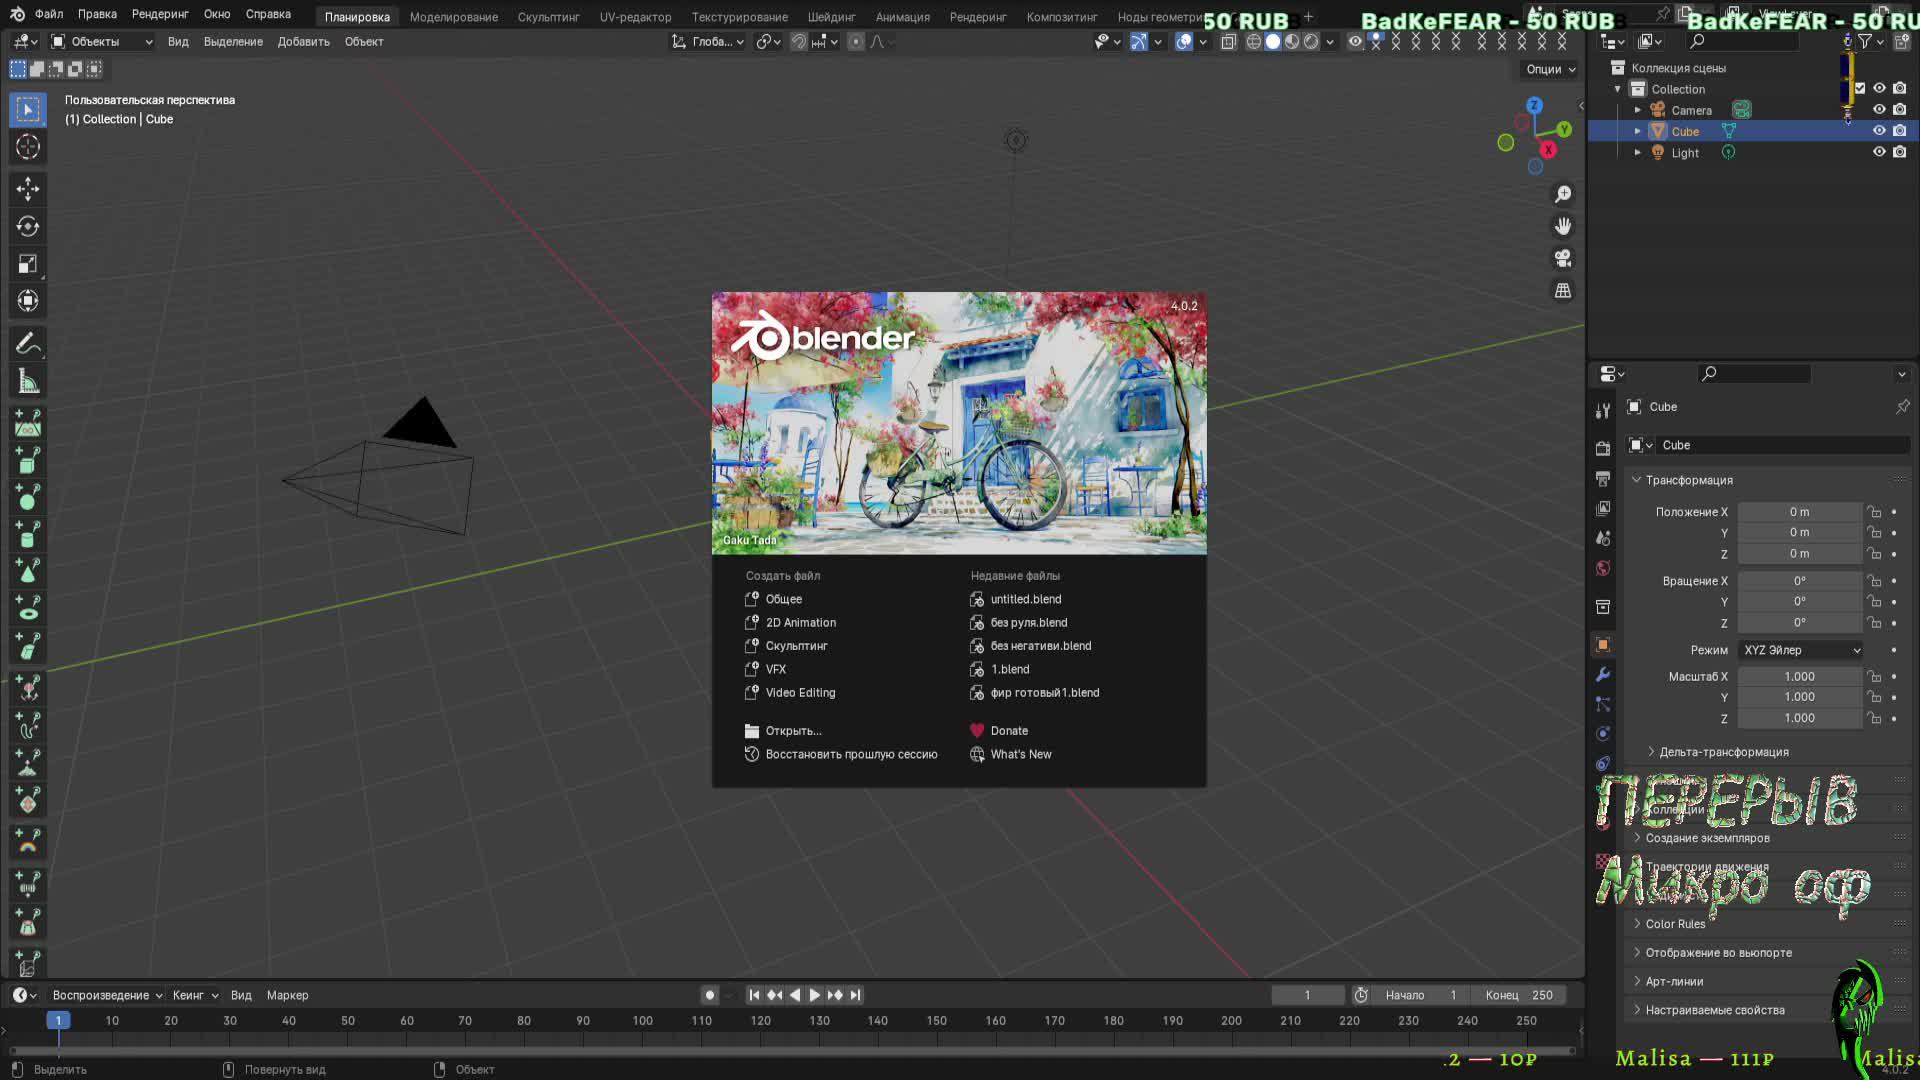The image size is (1920, 1080).
Task: Select the Move tool
Action: tap(28, 189)
